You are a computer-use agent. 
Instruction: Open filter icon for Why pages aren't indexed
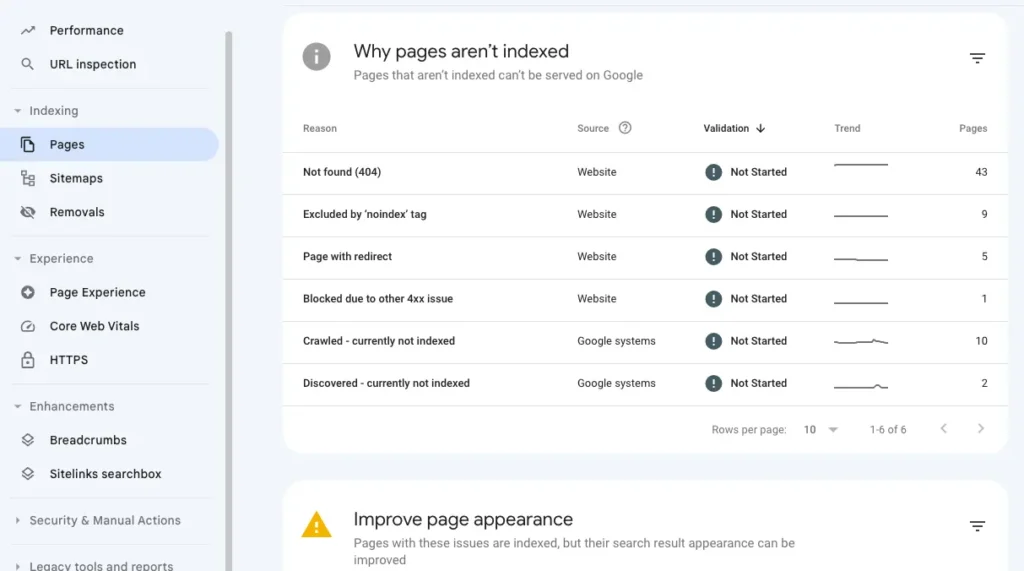pos(977,58)
